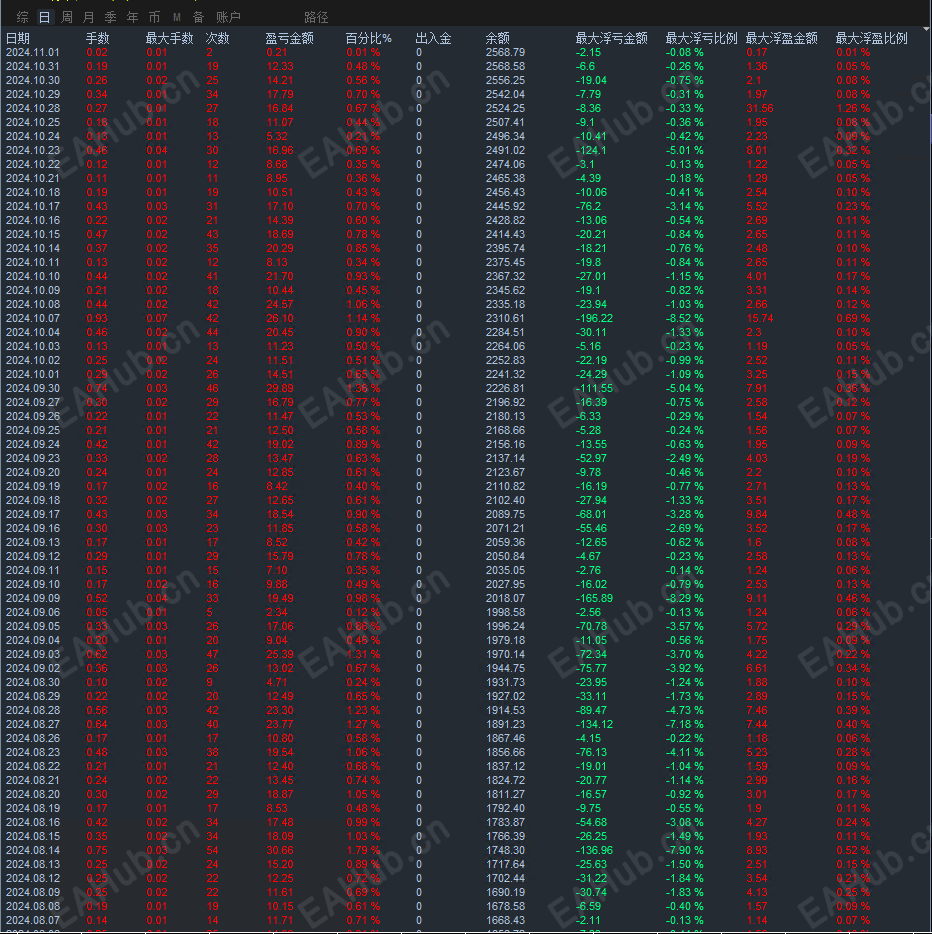932x934 pixels.
Task: Click the floating loss value -134.12
Action: 594,724
